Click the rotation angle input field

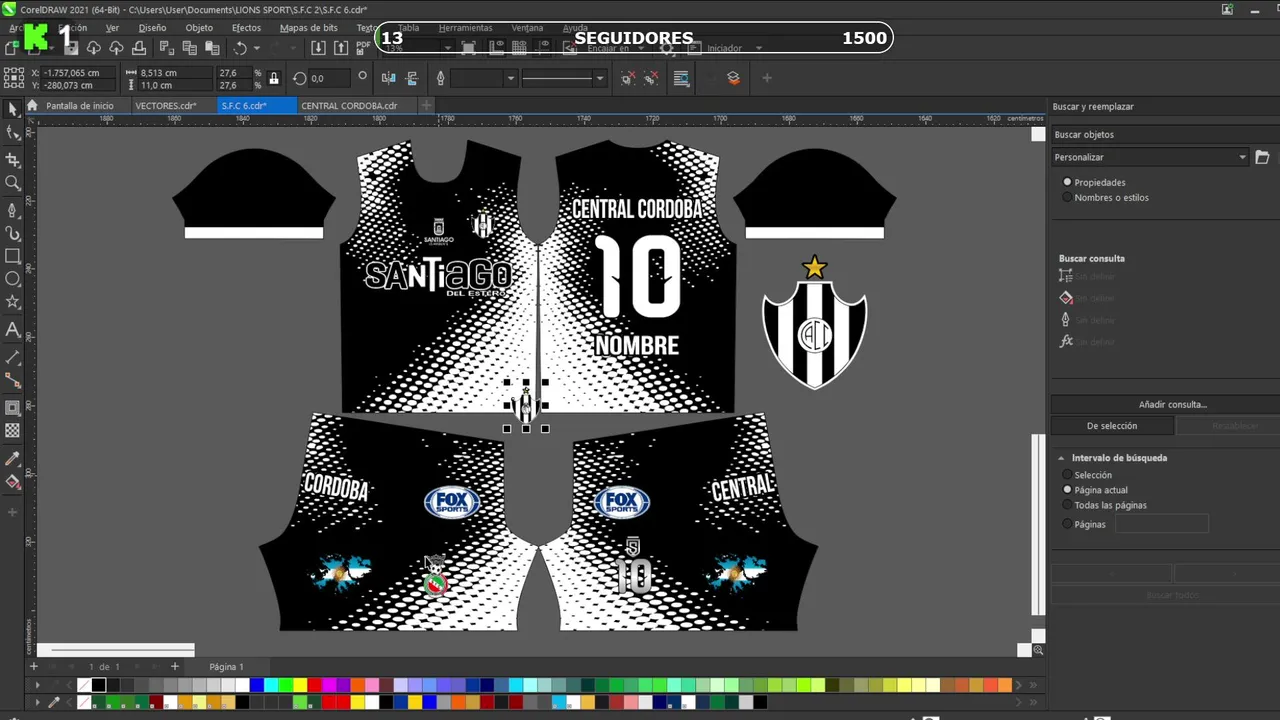(331, 78)
